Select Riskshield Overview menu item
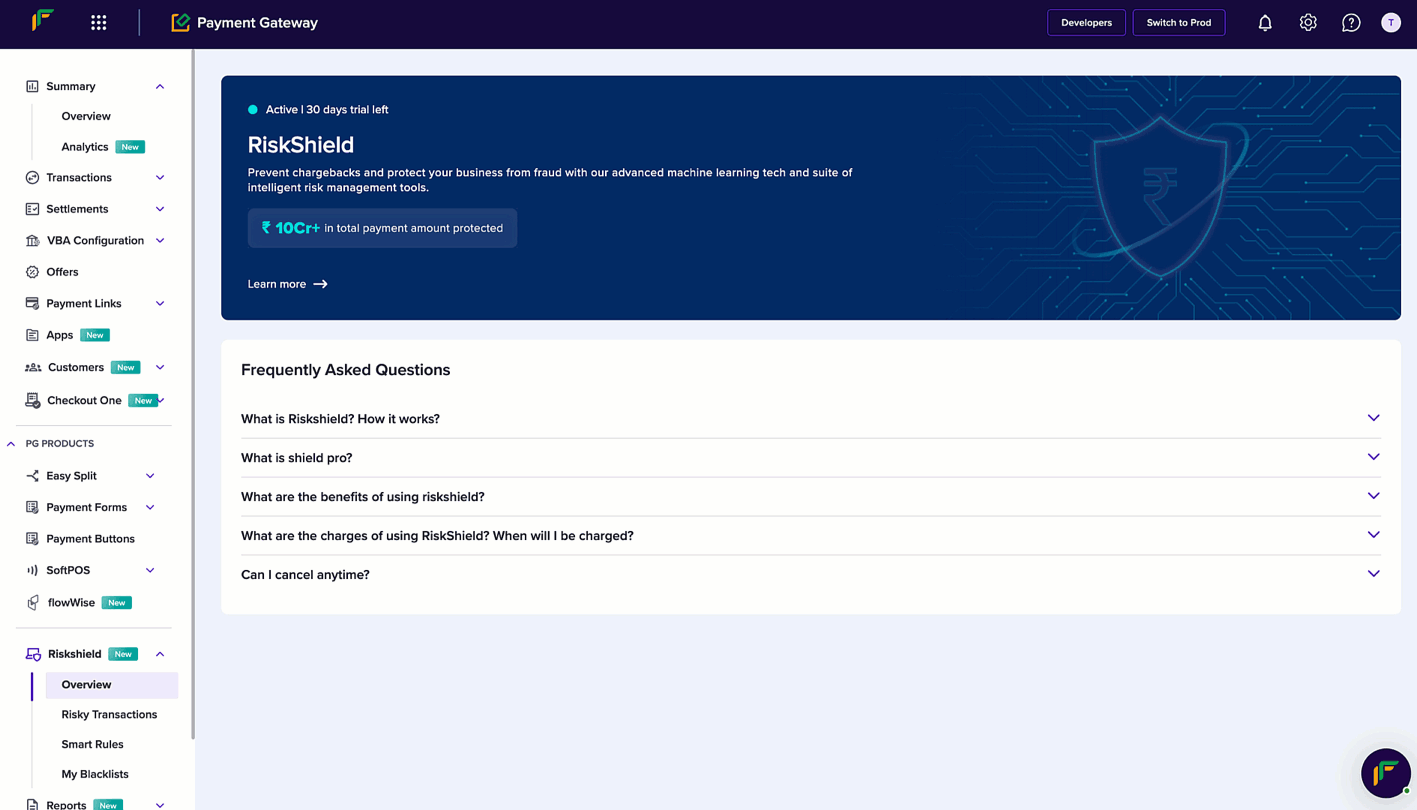The width and height of the screenshot is (1417, 810). (111, 685)
